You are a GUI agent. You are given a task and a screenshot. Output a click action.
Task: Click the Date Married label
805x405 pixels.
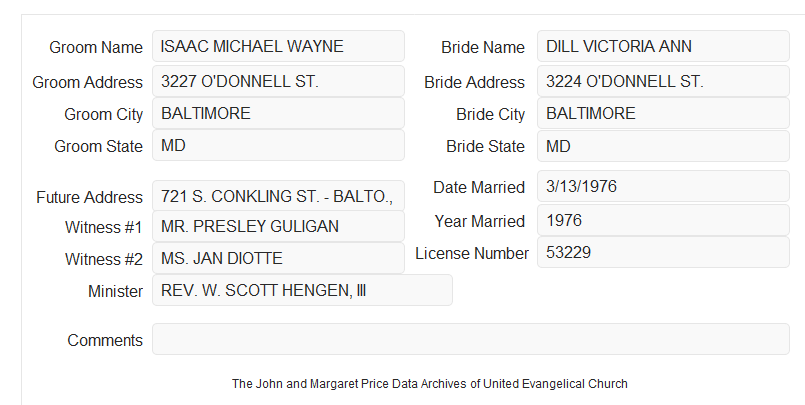479,187
